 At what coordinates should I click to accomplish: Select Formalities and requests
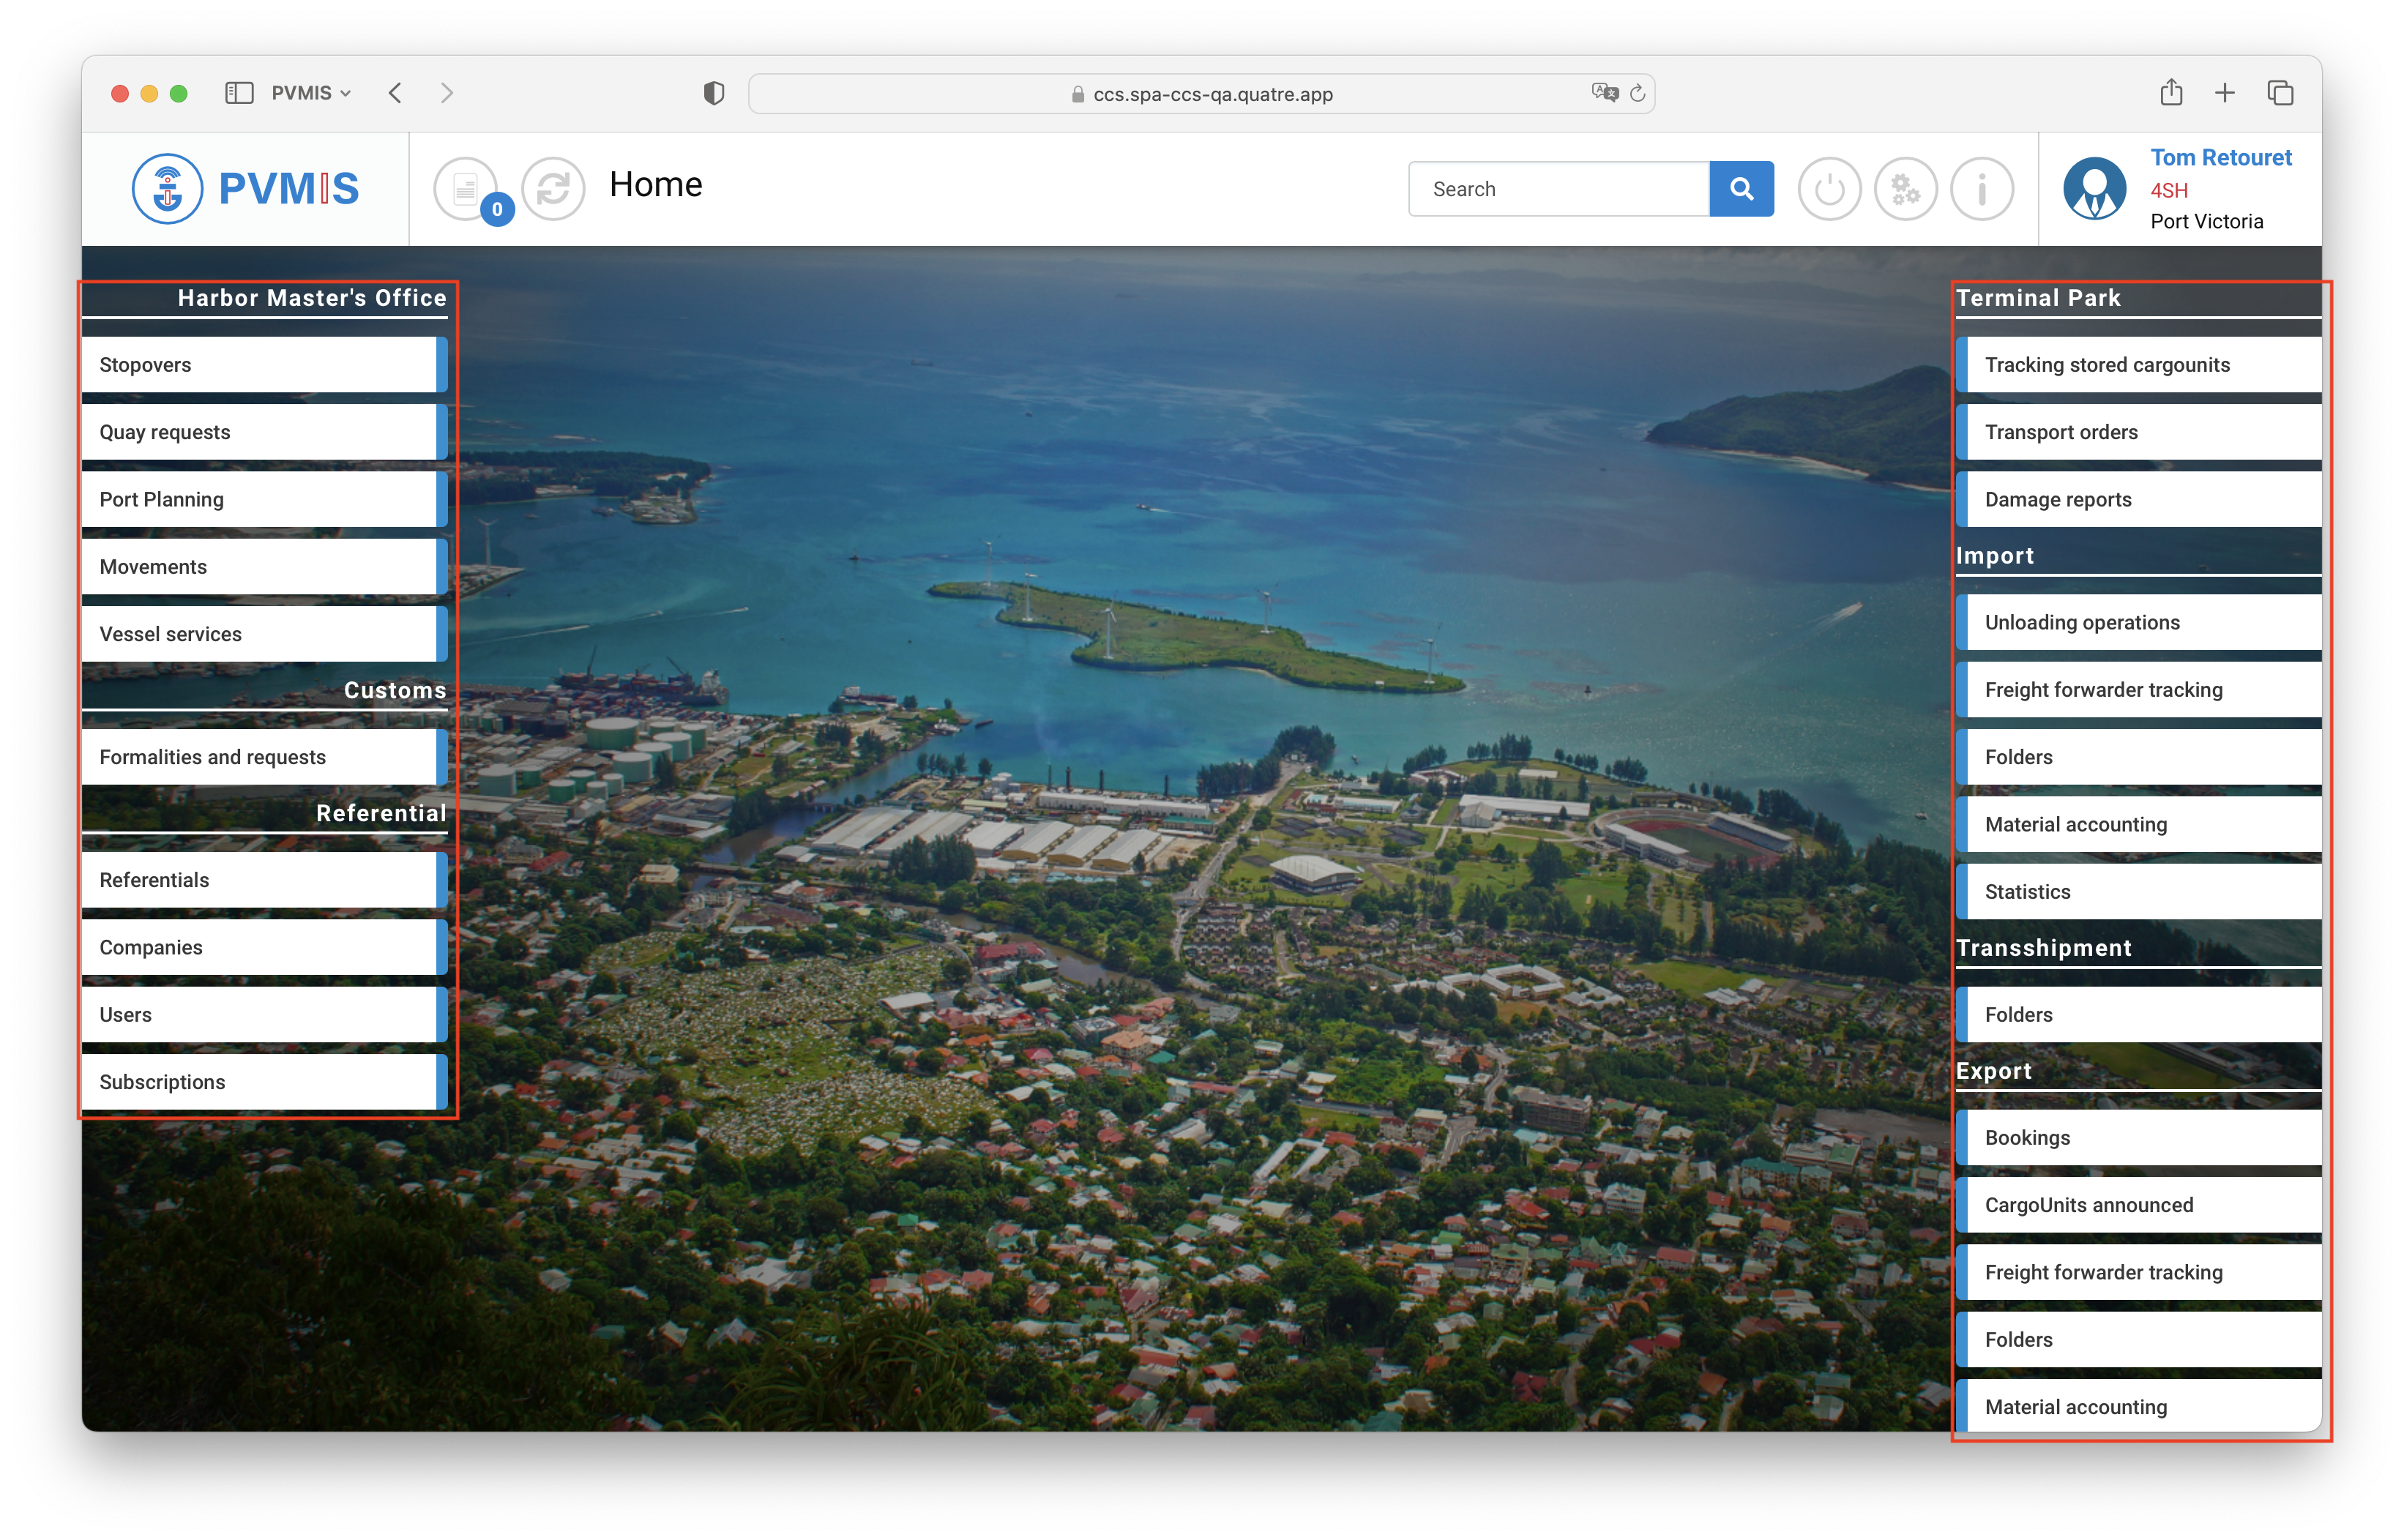click(264, 757)
